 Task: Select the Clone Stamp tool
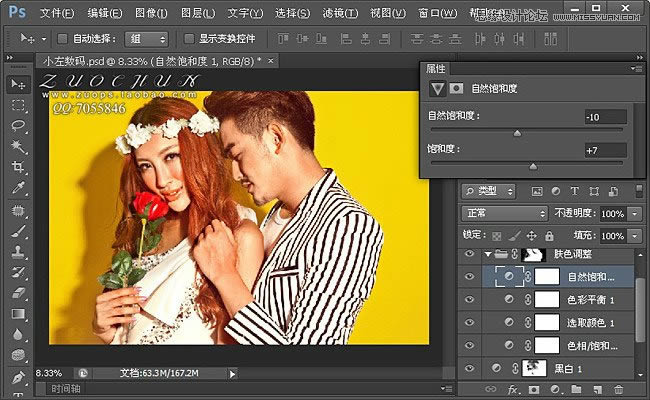[18, 252]
